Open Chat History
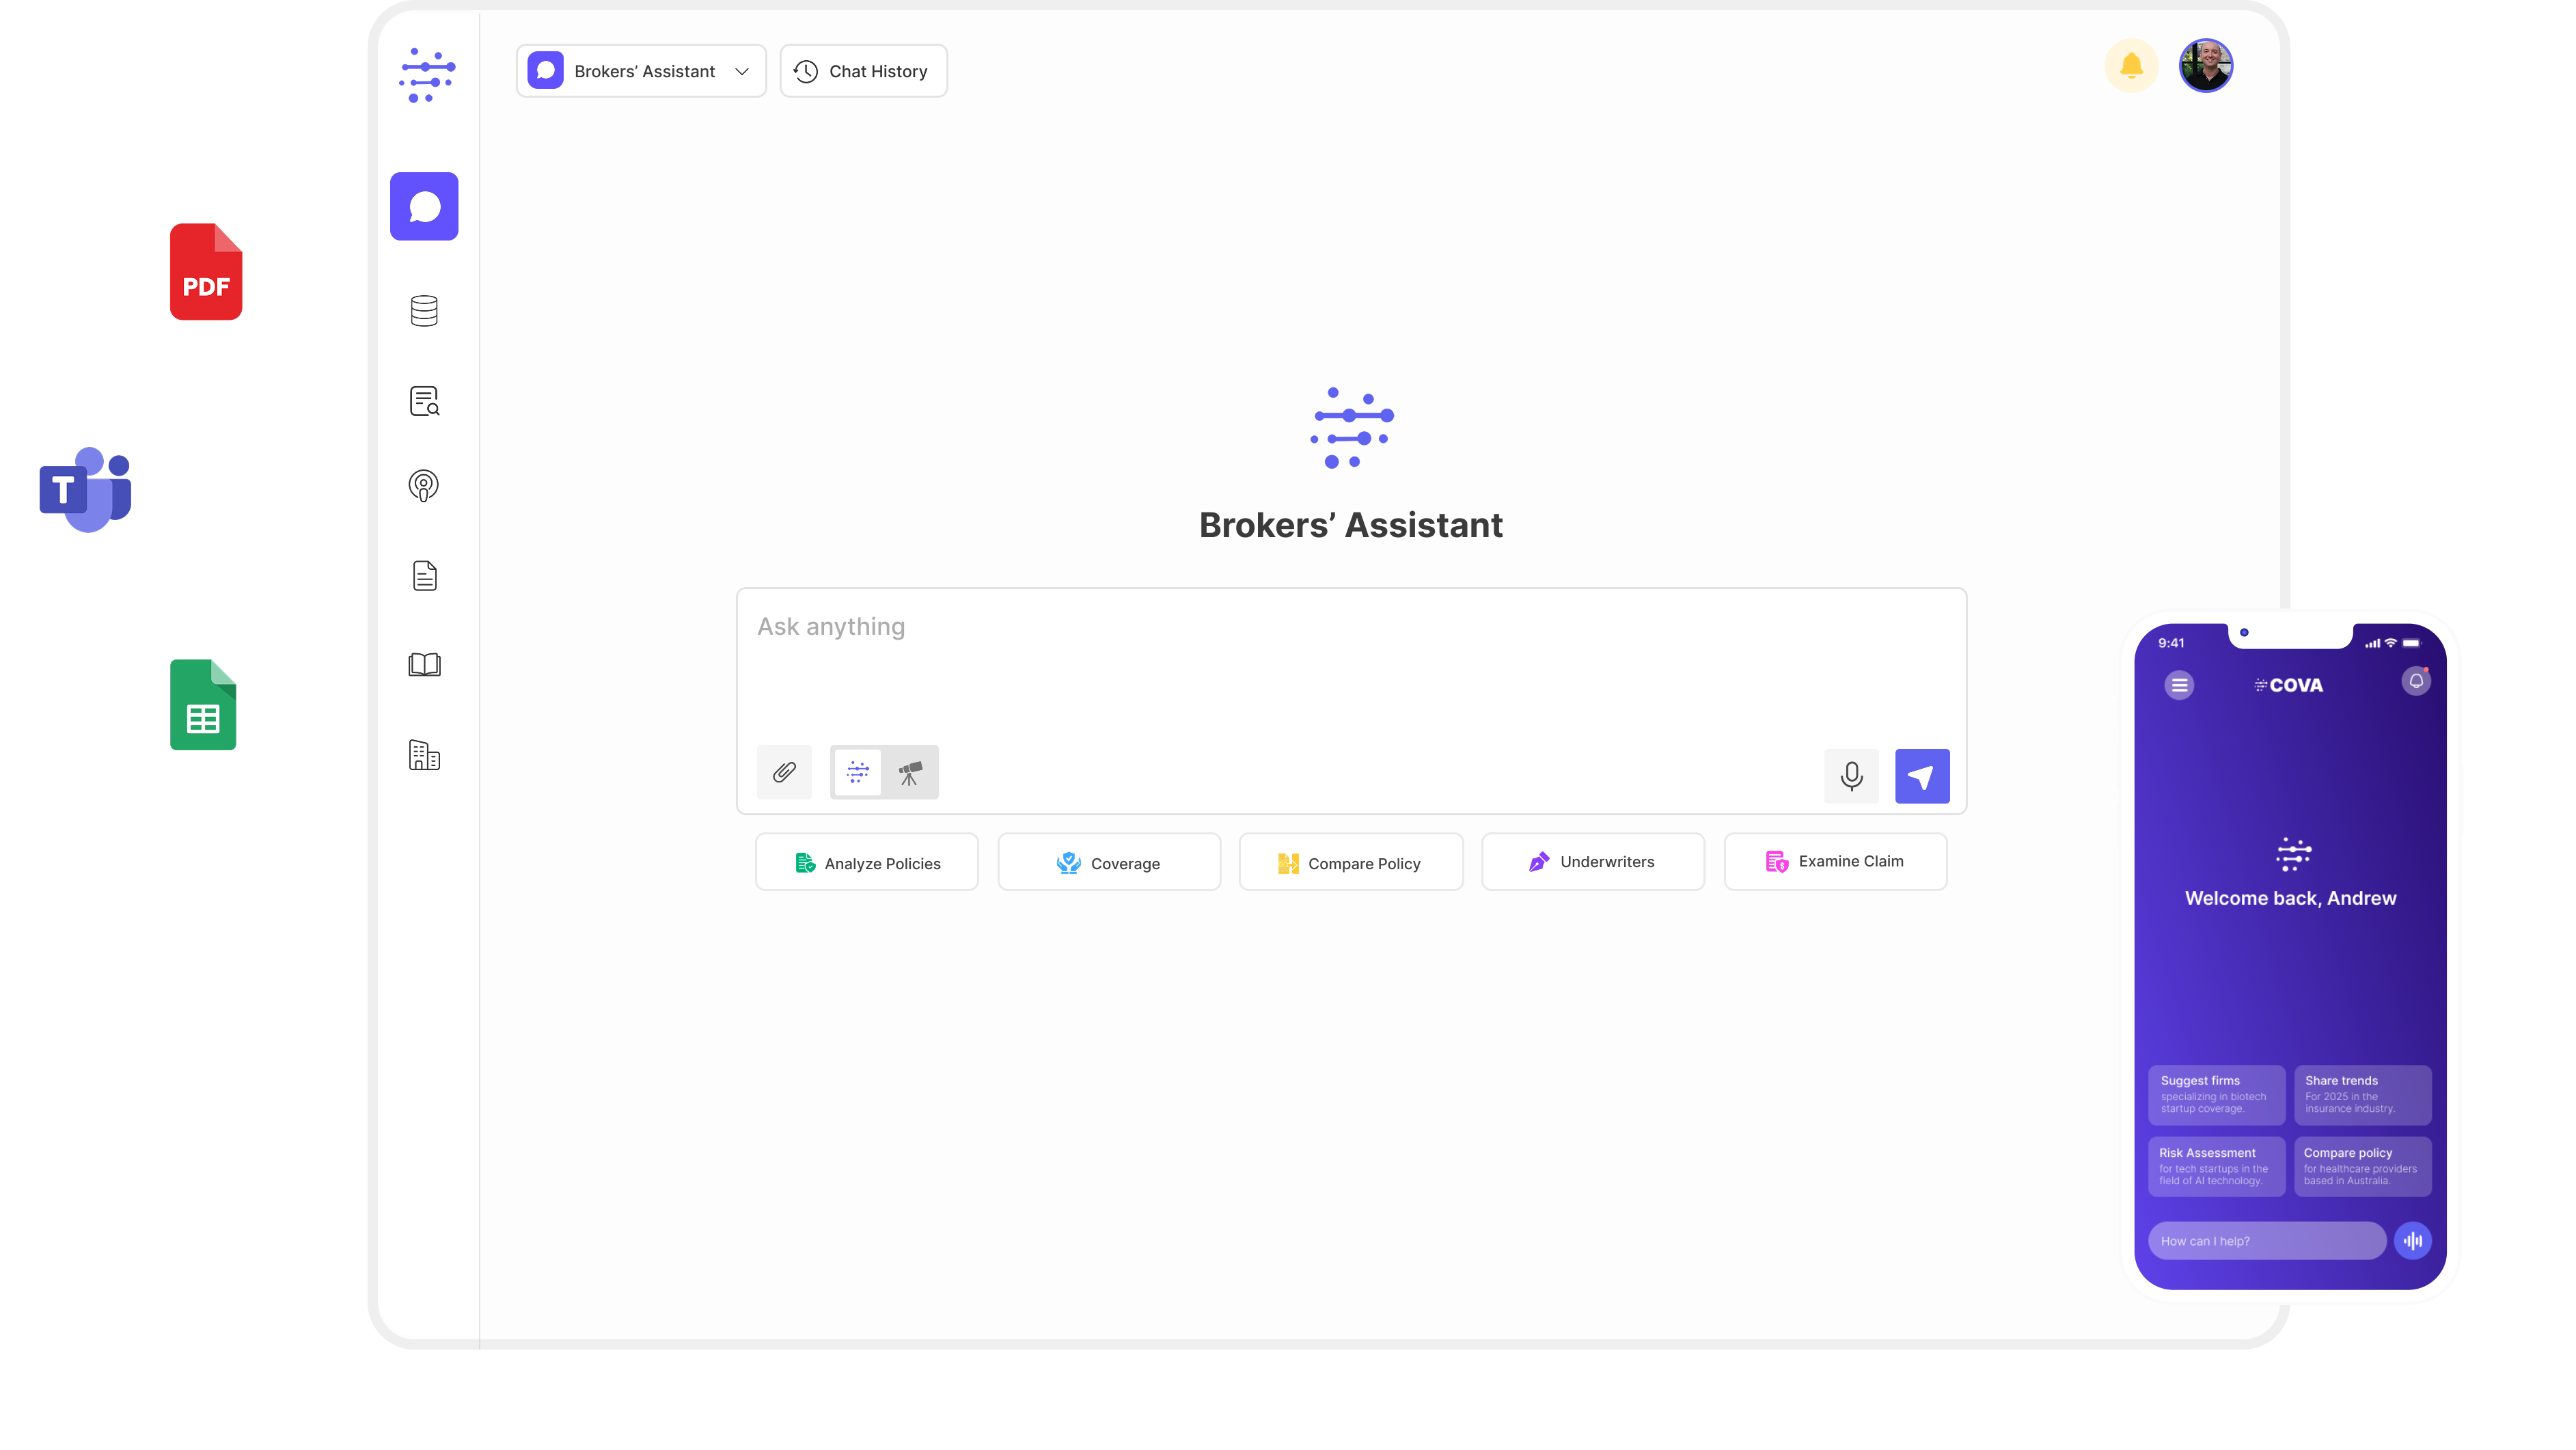This screenshot has height=1450, width=2576. coord(863,71)
